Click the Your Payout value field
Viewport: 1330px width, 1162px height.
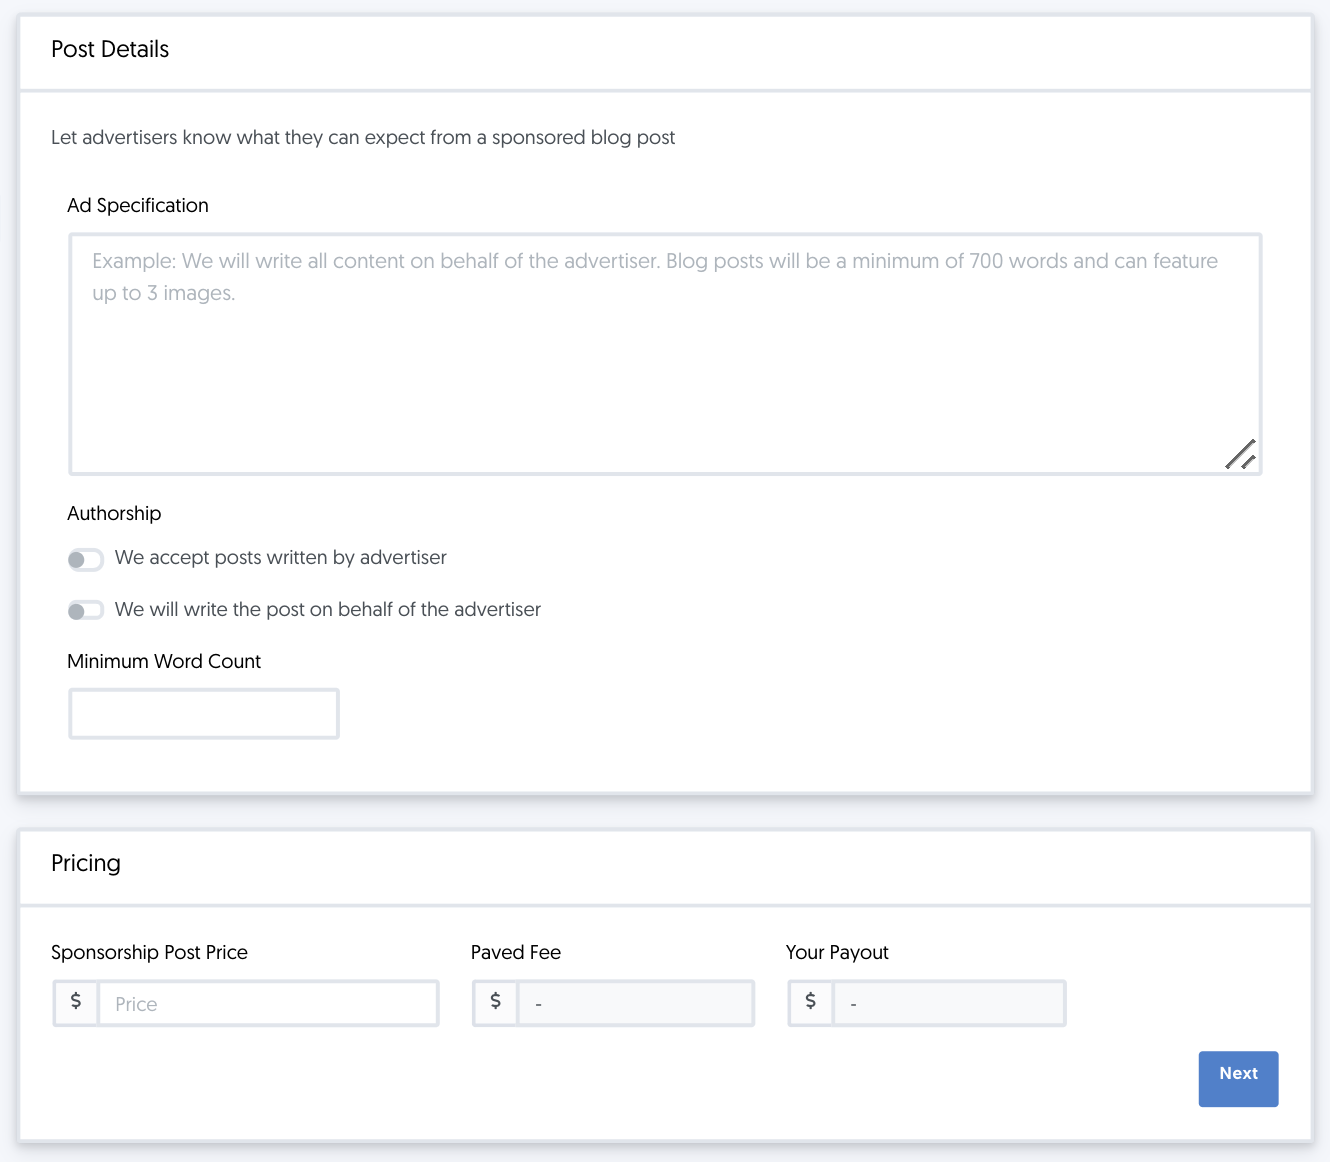(x=949, y=1003)
